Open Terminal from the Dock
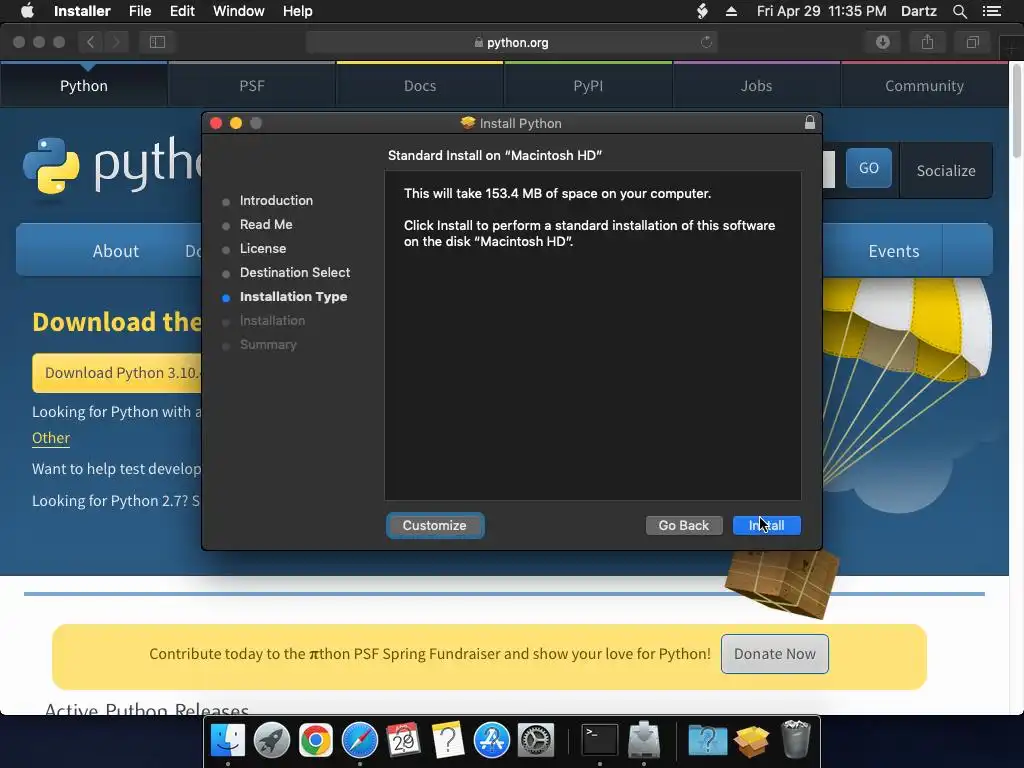1024x768 pixels. 600,741
